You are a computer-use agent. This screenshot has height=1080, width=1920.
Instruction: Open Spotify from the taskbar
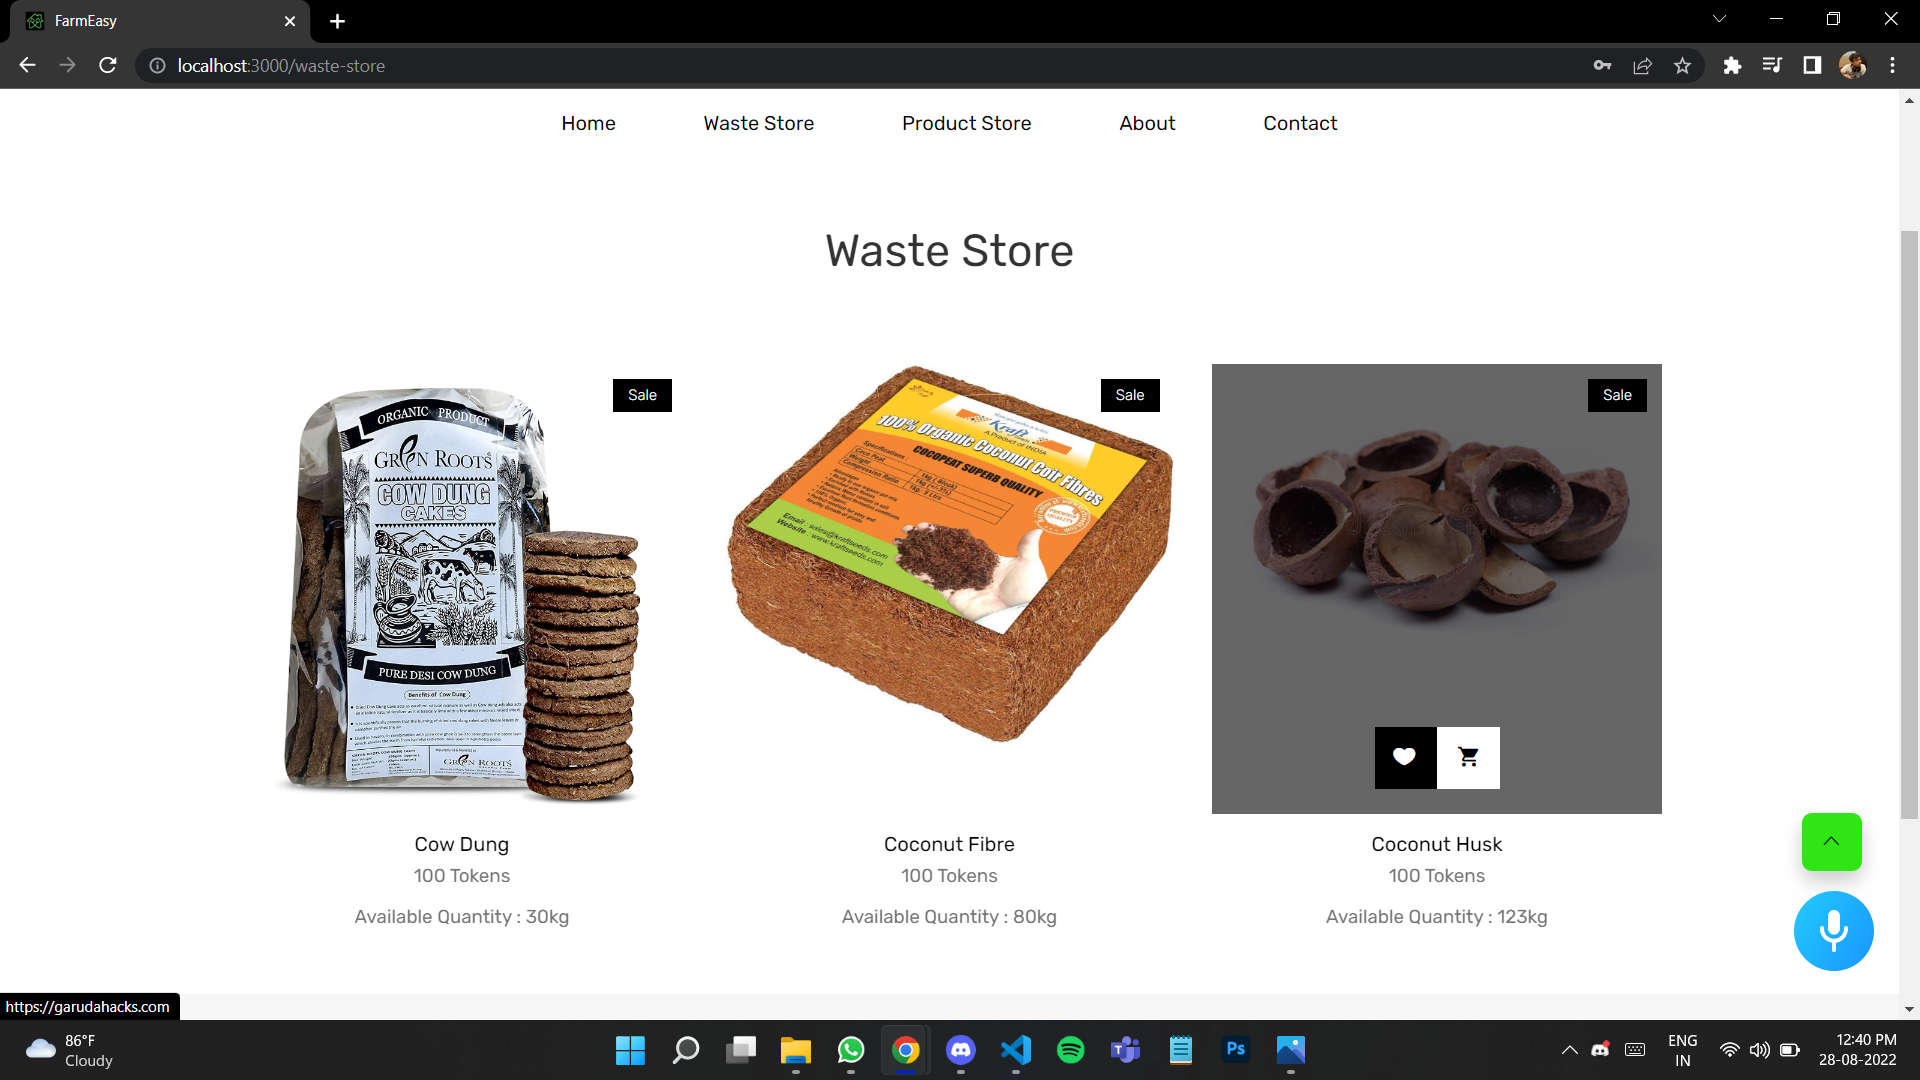(1070, 1050)
